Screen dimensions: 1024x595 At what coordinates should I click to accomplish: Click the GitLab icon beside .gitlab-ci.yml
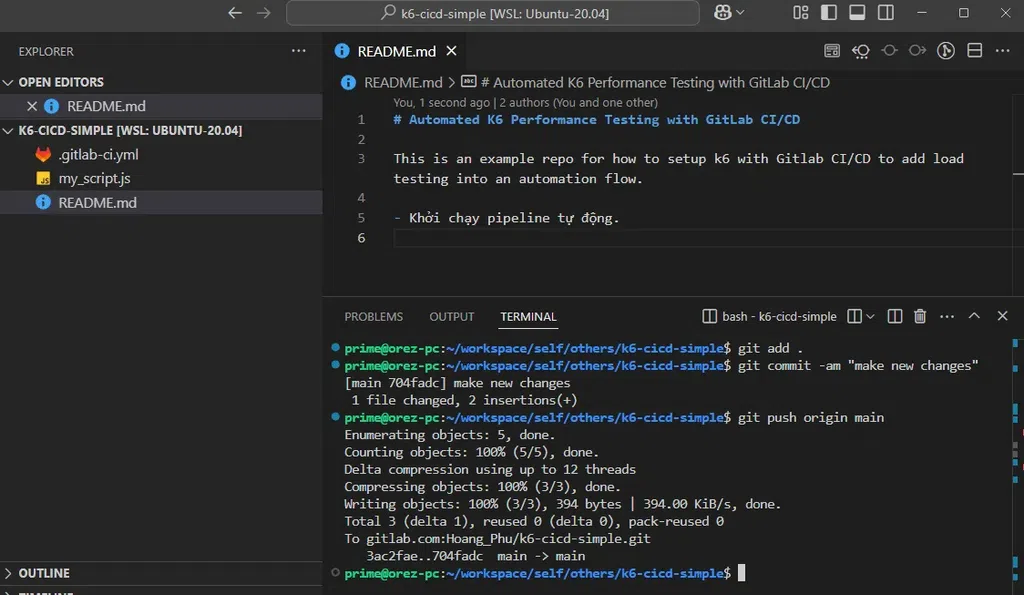43,155
